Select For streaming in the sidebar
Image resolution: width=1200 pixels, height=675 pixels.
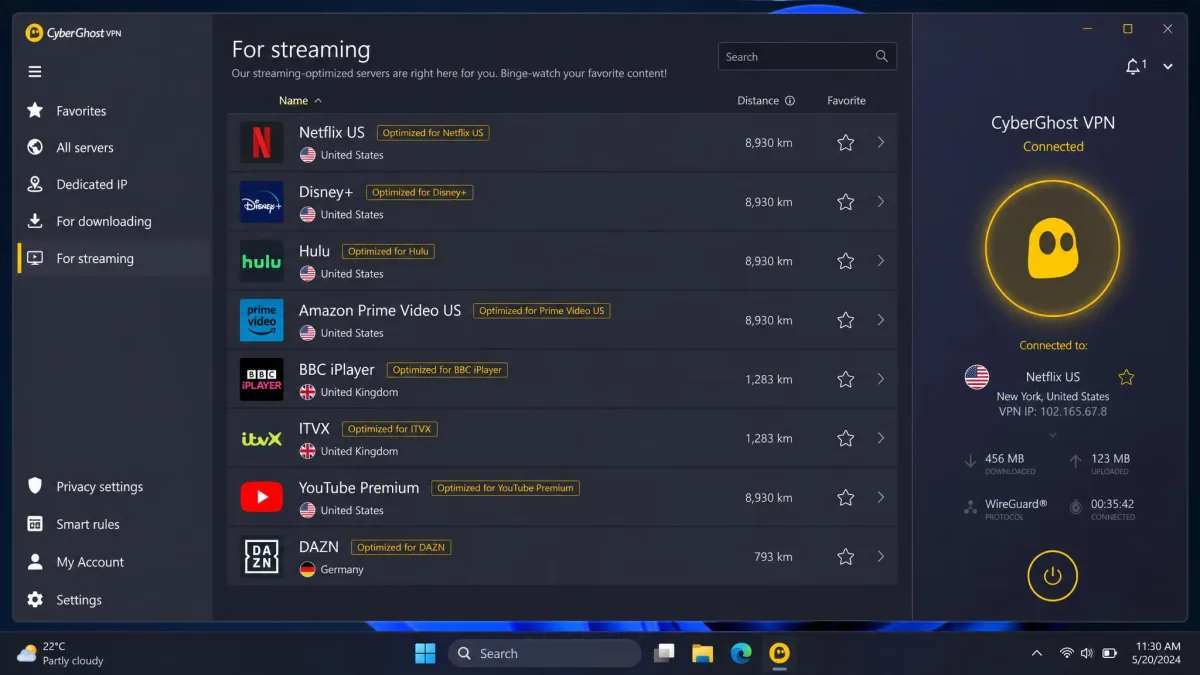pos(112,258)
